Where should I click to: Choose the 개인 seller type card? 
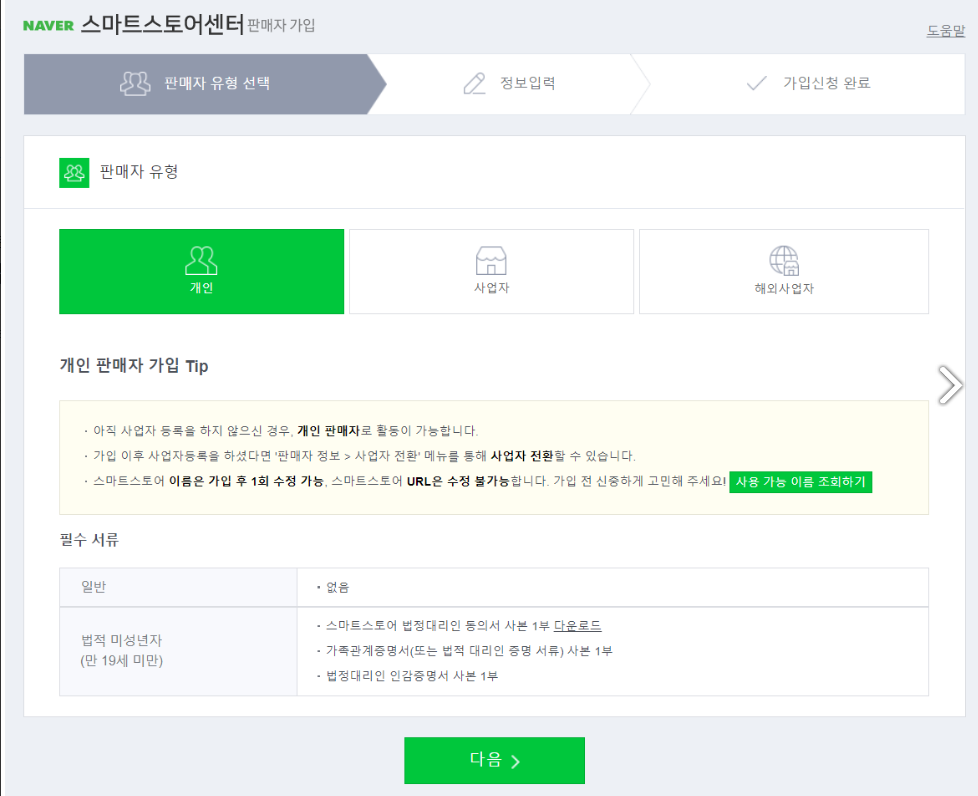[201, 271]
